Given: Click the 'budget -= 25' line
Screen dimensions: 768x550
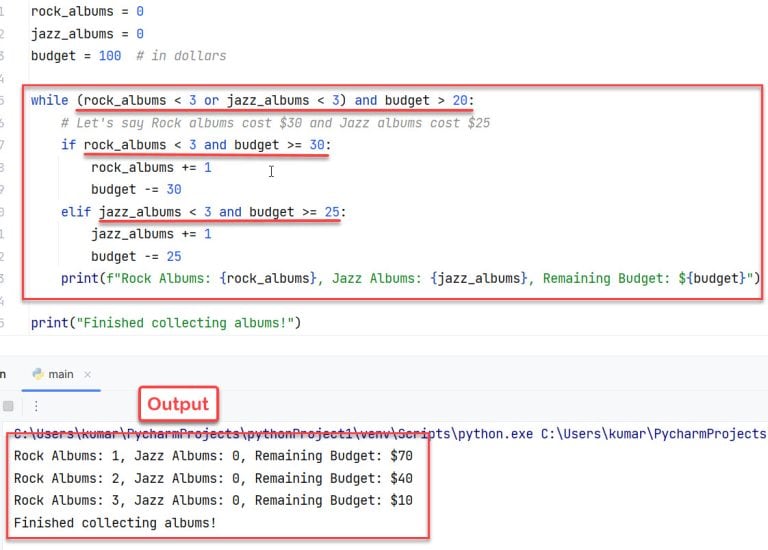Looking at the screenshot, I should [x=136, y=257].
